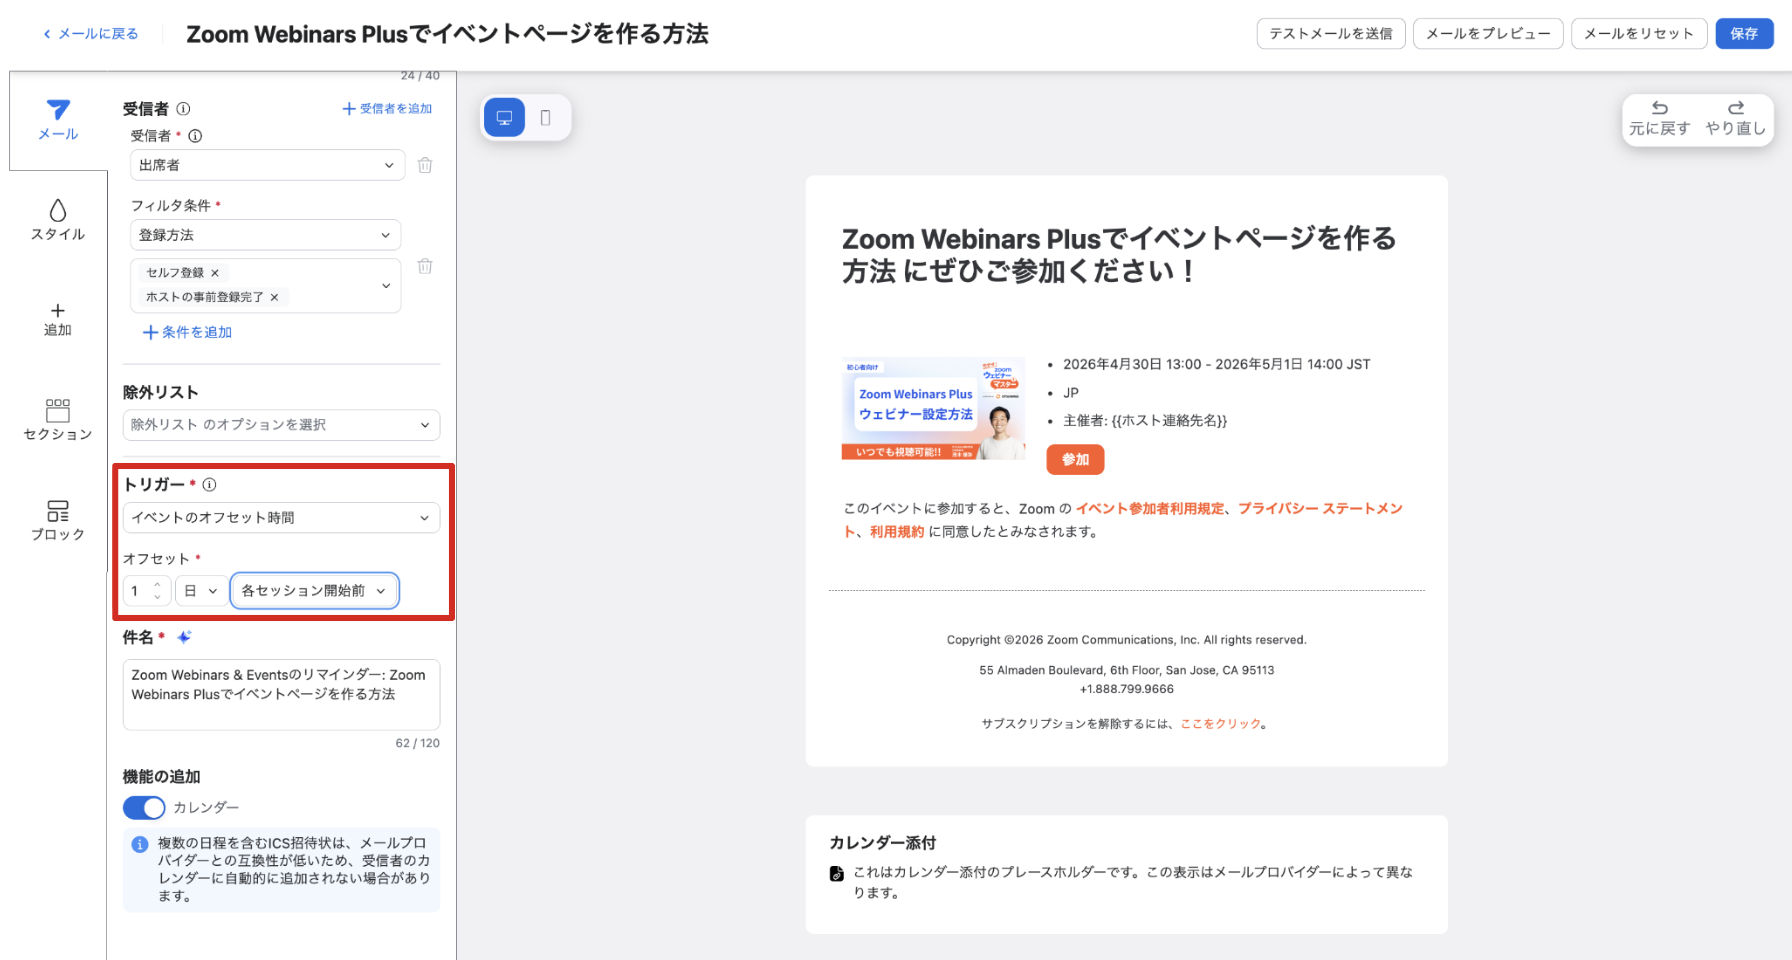Open 除外リスト option dropdown
This screenshot has height=960, width=1792.
point(281,425)
